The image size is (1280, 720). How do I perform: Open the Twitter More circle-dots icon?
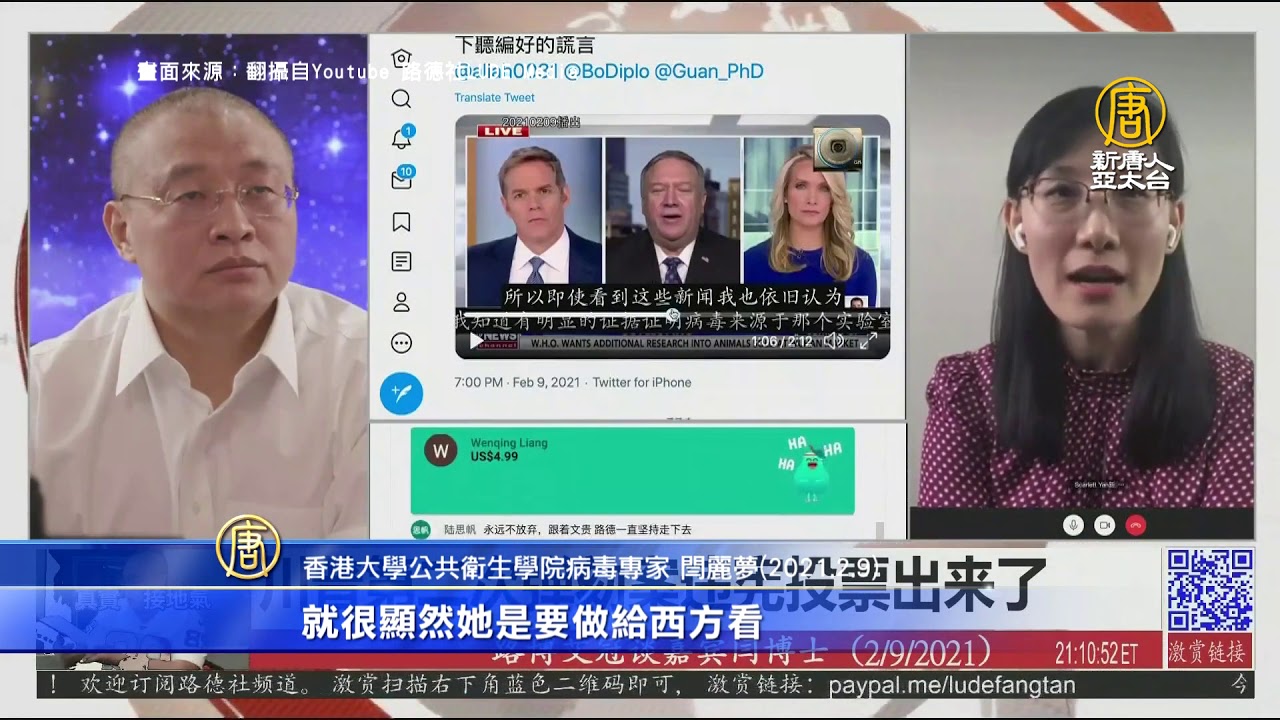pyautogui.click(x=401, y=343)
